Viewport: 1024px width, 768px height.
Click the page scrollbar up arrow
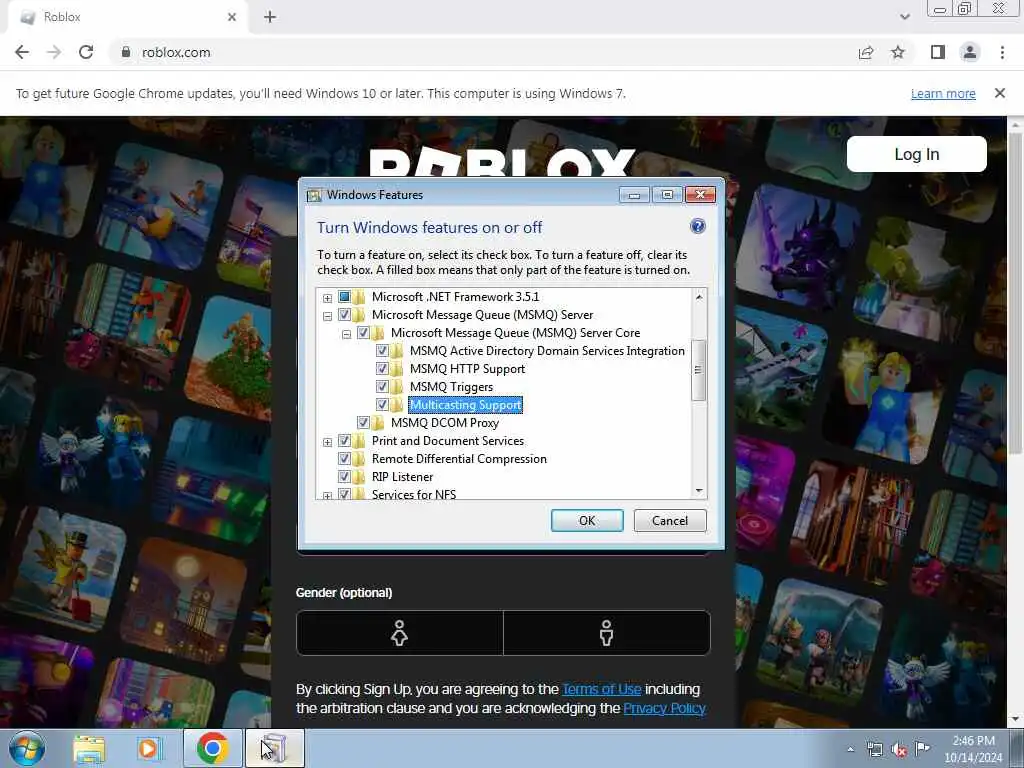(x=1016, y=123)
